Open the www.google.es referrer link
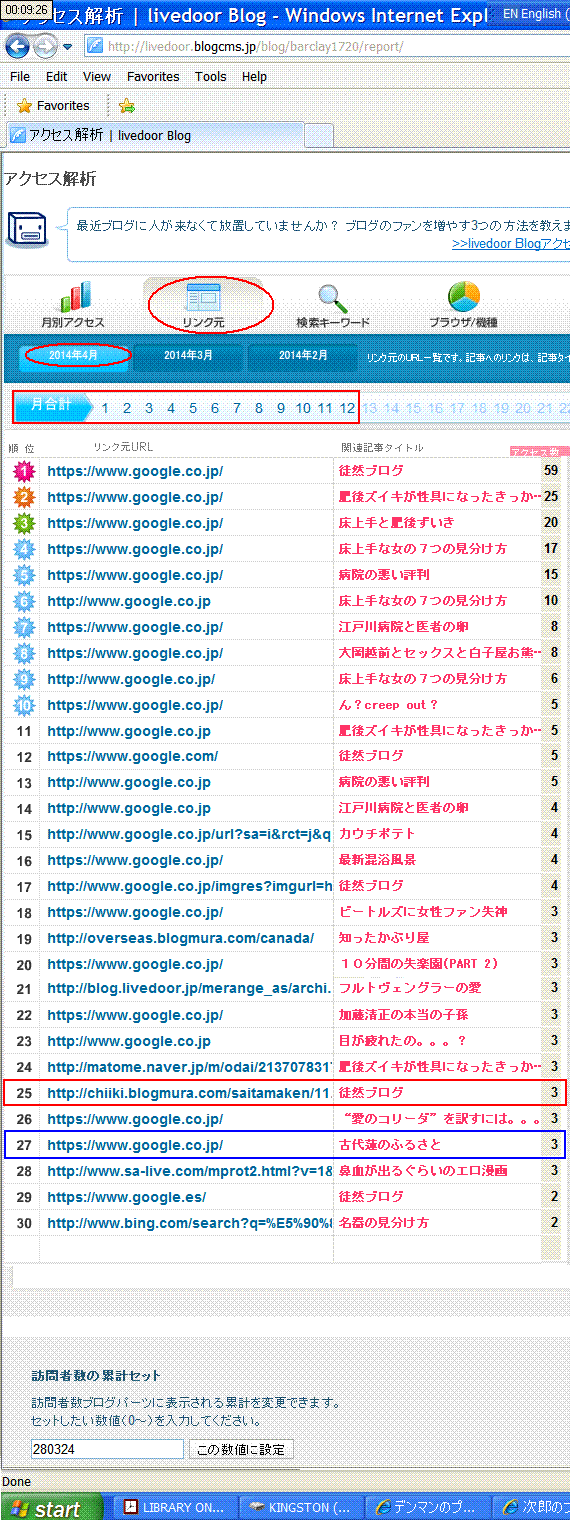The height and width of the screenshot is (1520, 570). click(127, 1197)
